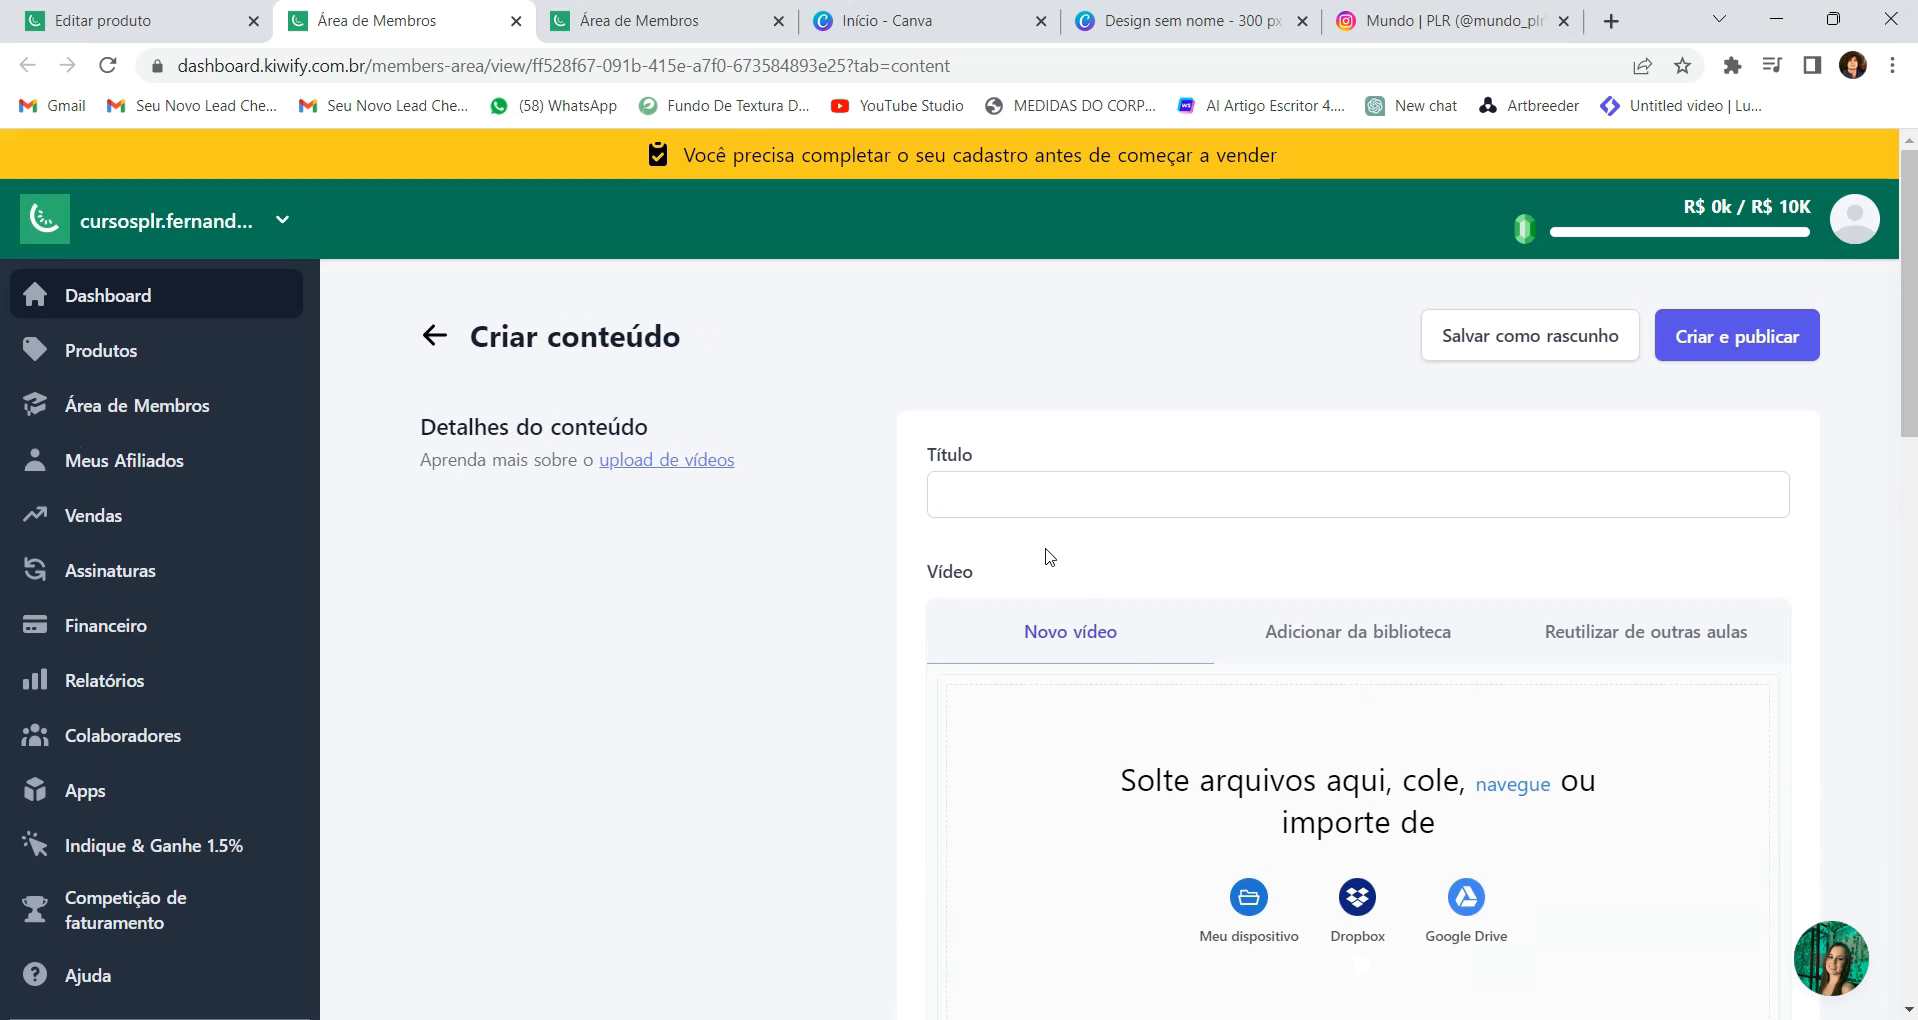Screen dimensions: 1918x1020
Task: Select the Dropbox import icon
Action: point(1357,897)
